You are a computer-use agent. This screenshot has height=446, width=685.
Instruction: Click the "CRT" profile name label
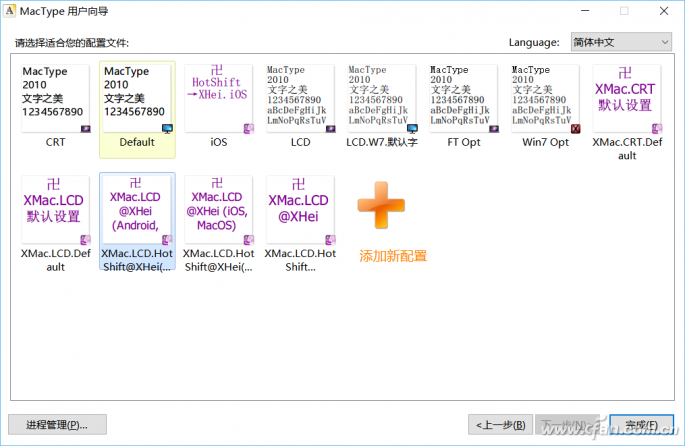(x=55, y=142)
